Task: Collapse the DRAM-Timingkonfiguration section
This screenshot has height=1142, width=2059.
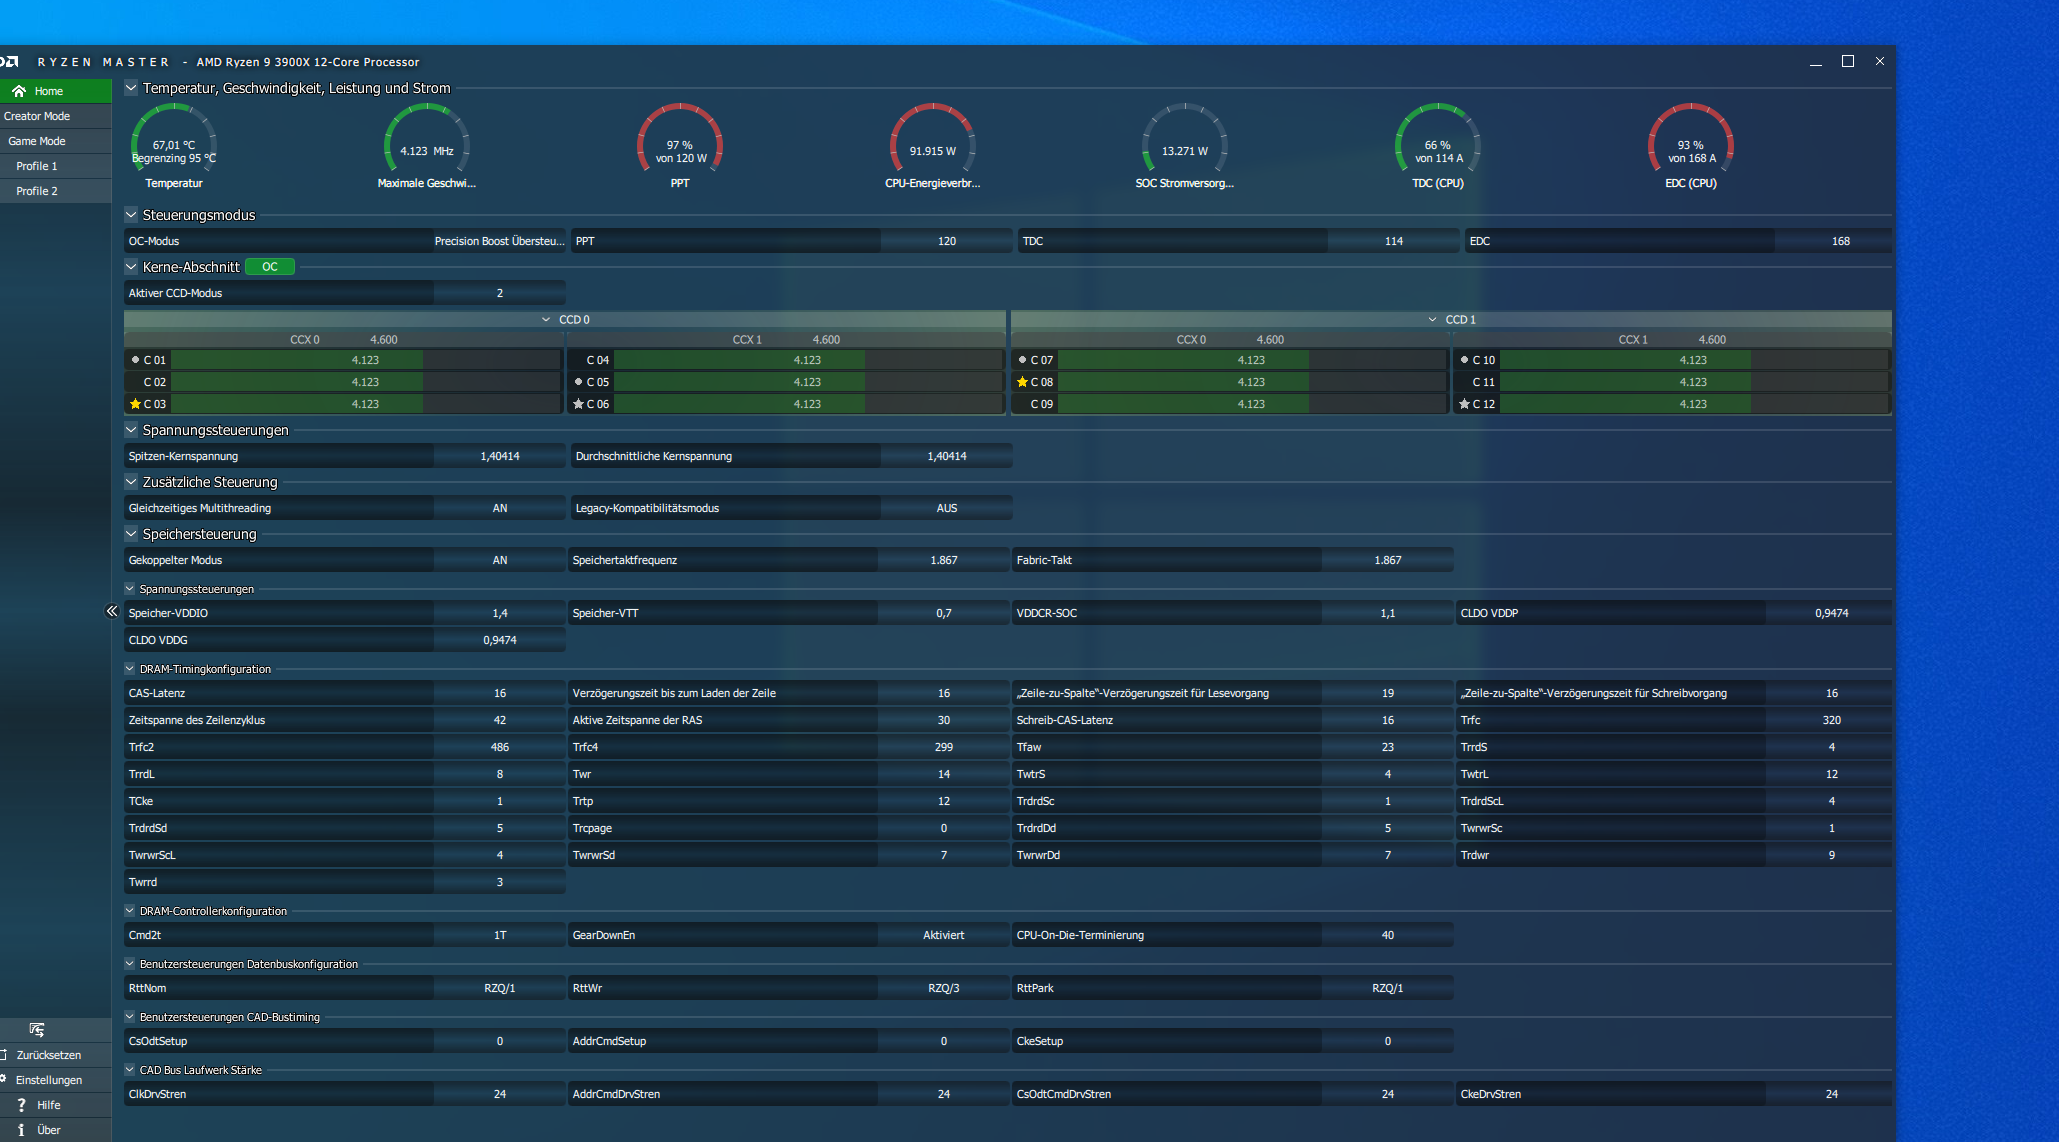Action: tap(130, 669)
